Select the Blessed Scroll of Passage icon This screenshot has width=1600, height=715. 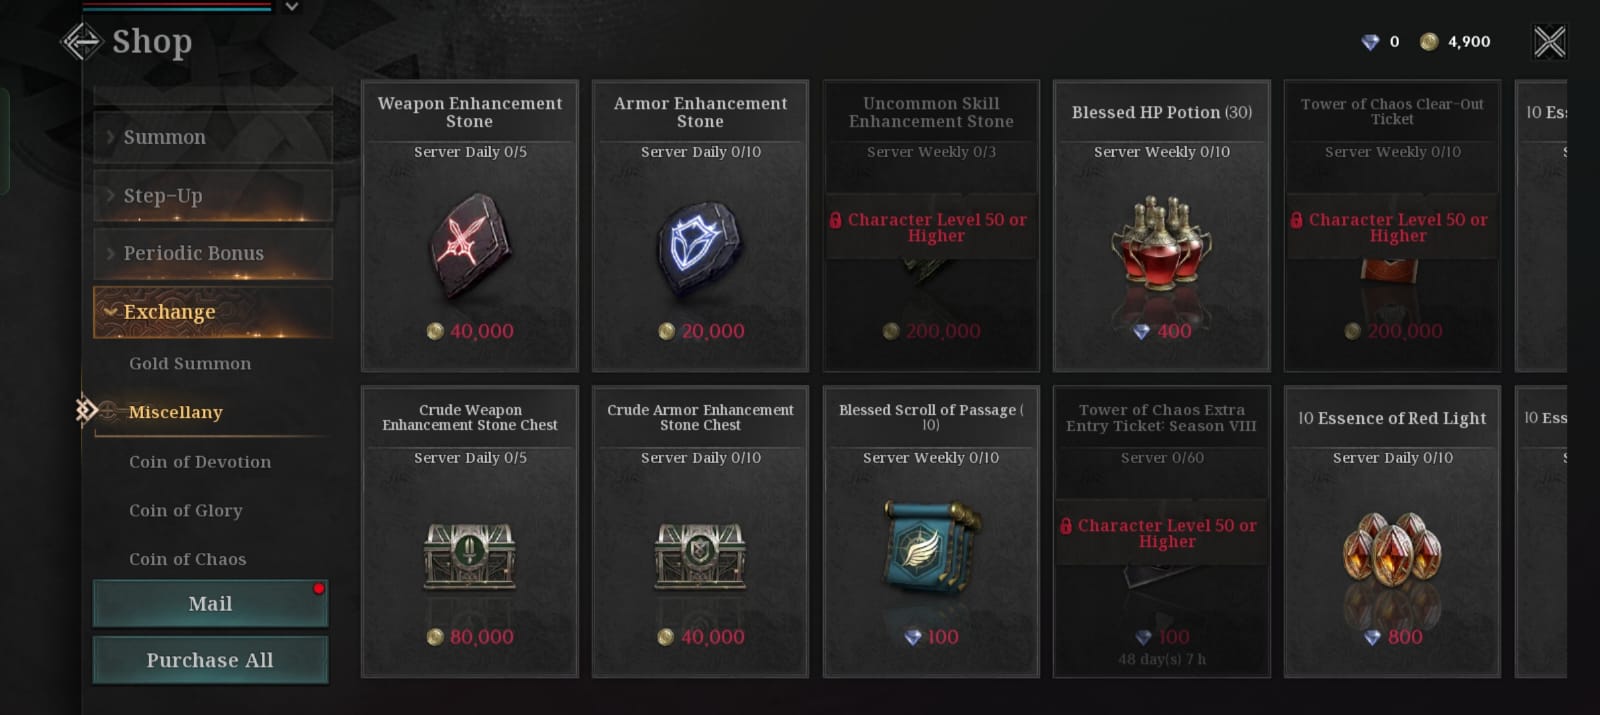click(x=930, y=550)
